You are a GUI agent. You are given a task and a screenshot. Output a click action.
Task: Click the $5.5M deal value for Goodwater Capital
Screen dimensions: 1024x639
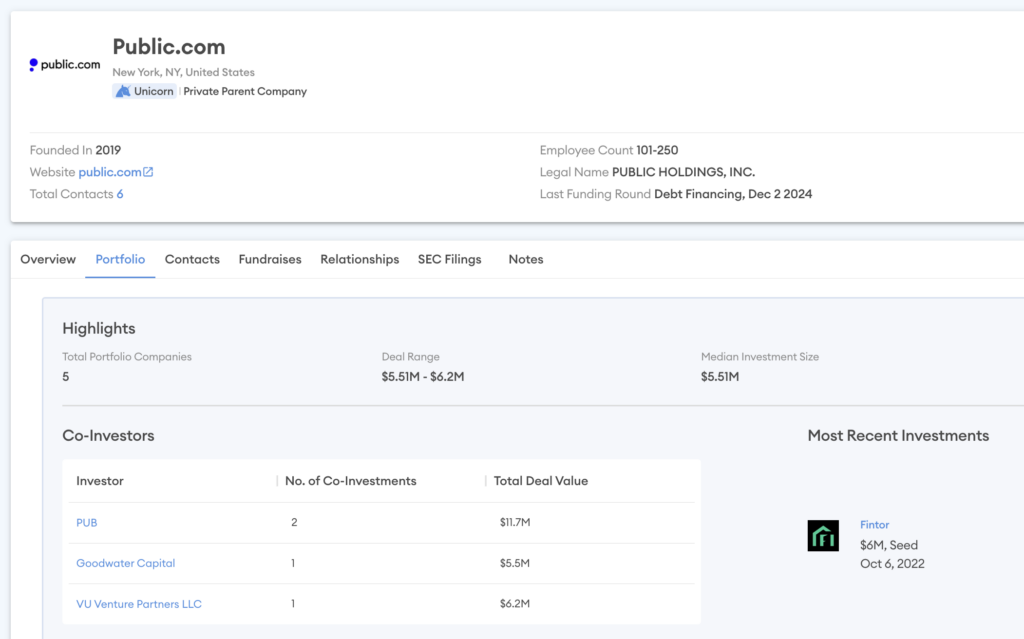pyautogui.click(x=515, y=563)
